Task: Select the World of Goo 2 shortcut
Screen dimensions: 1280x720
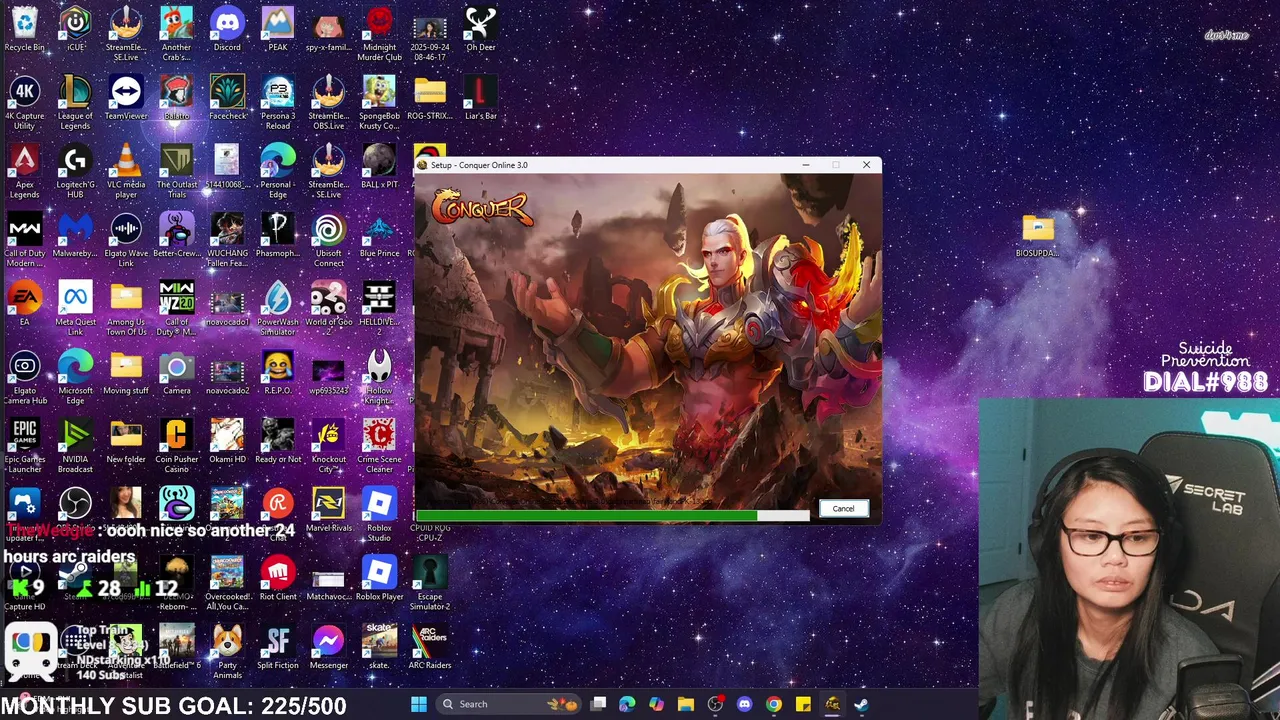Action: (328, 309)
